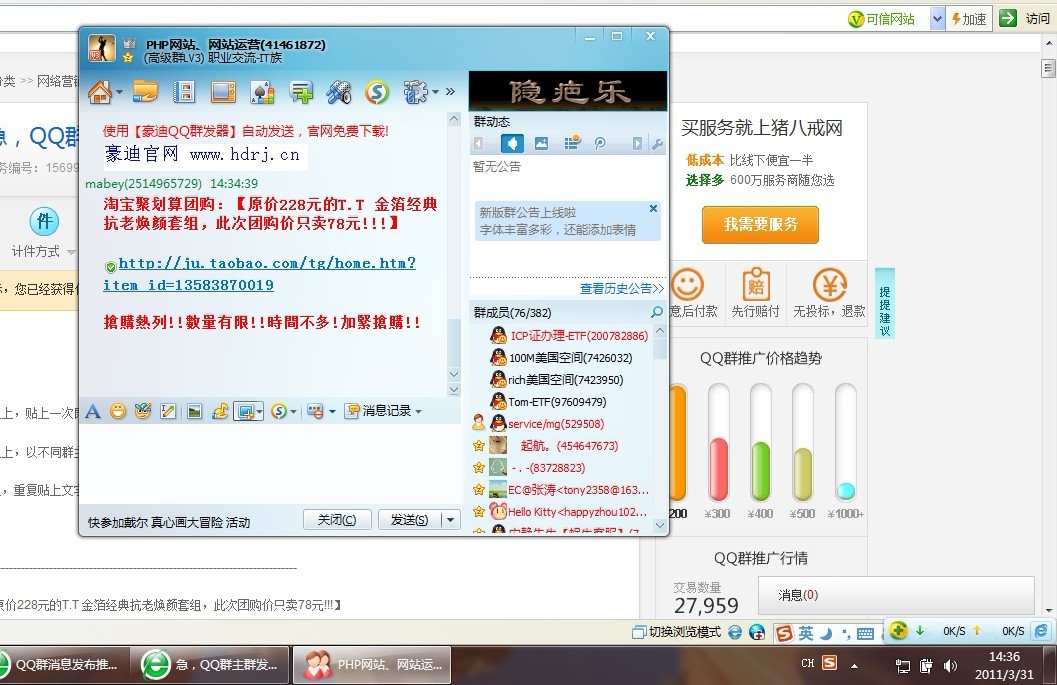Screen dimensions: 1057x685
Task: Click the 发送(S) button
Action: 409,520
